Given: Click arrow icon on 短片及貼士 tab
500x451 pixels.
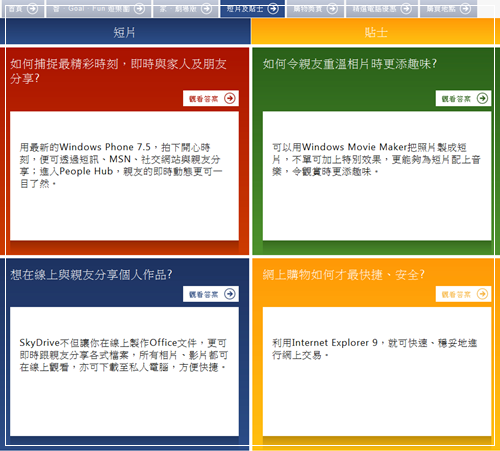Looking at the screenshot, I should click(x=273, y=9).
